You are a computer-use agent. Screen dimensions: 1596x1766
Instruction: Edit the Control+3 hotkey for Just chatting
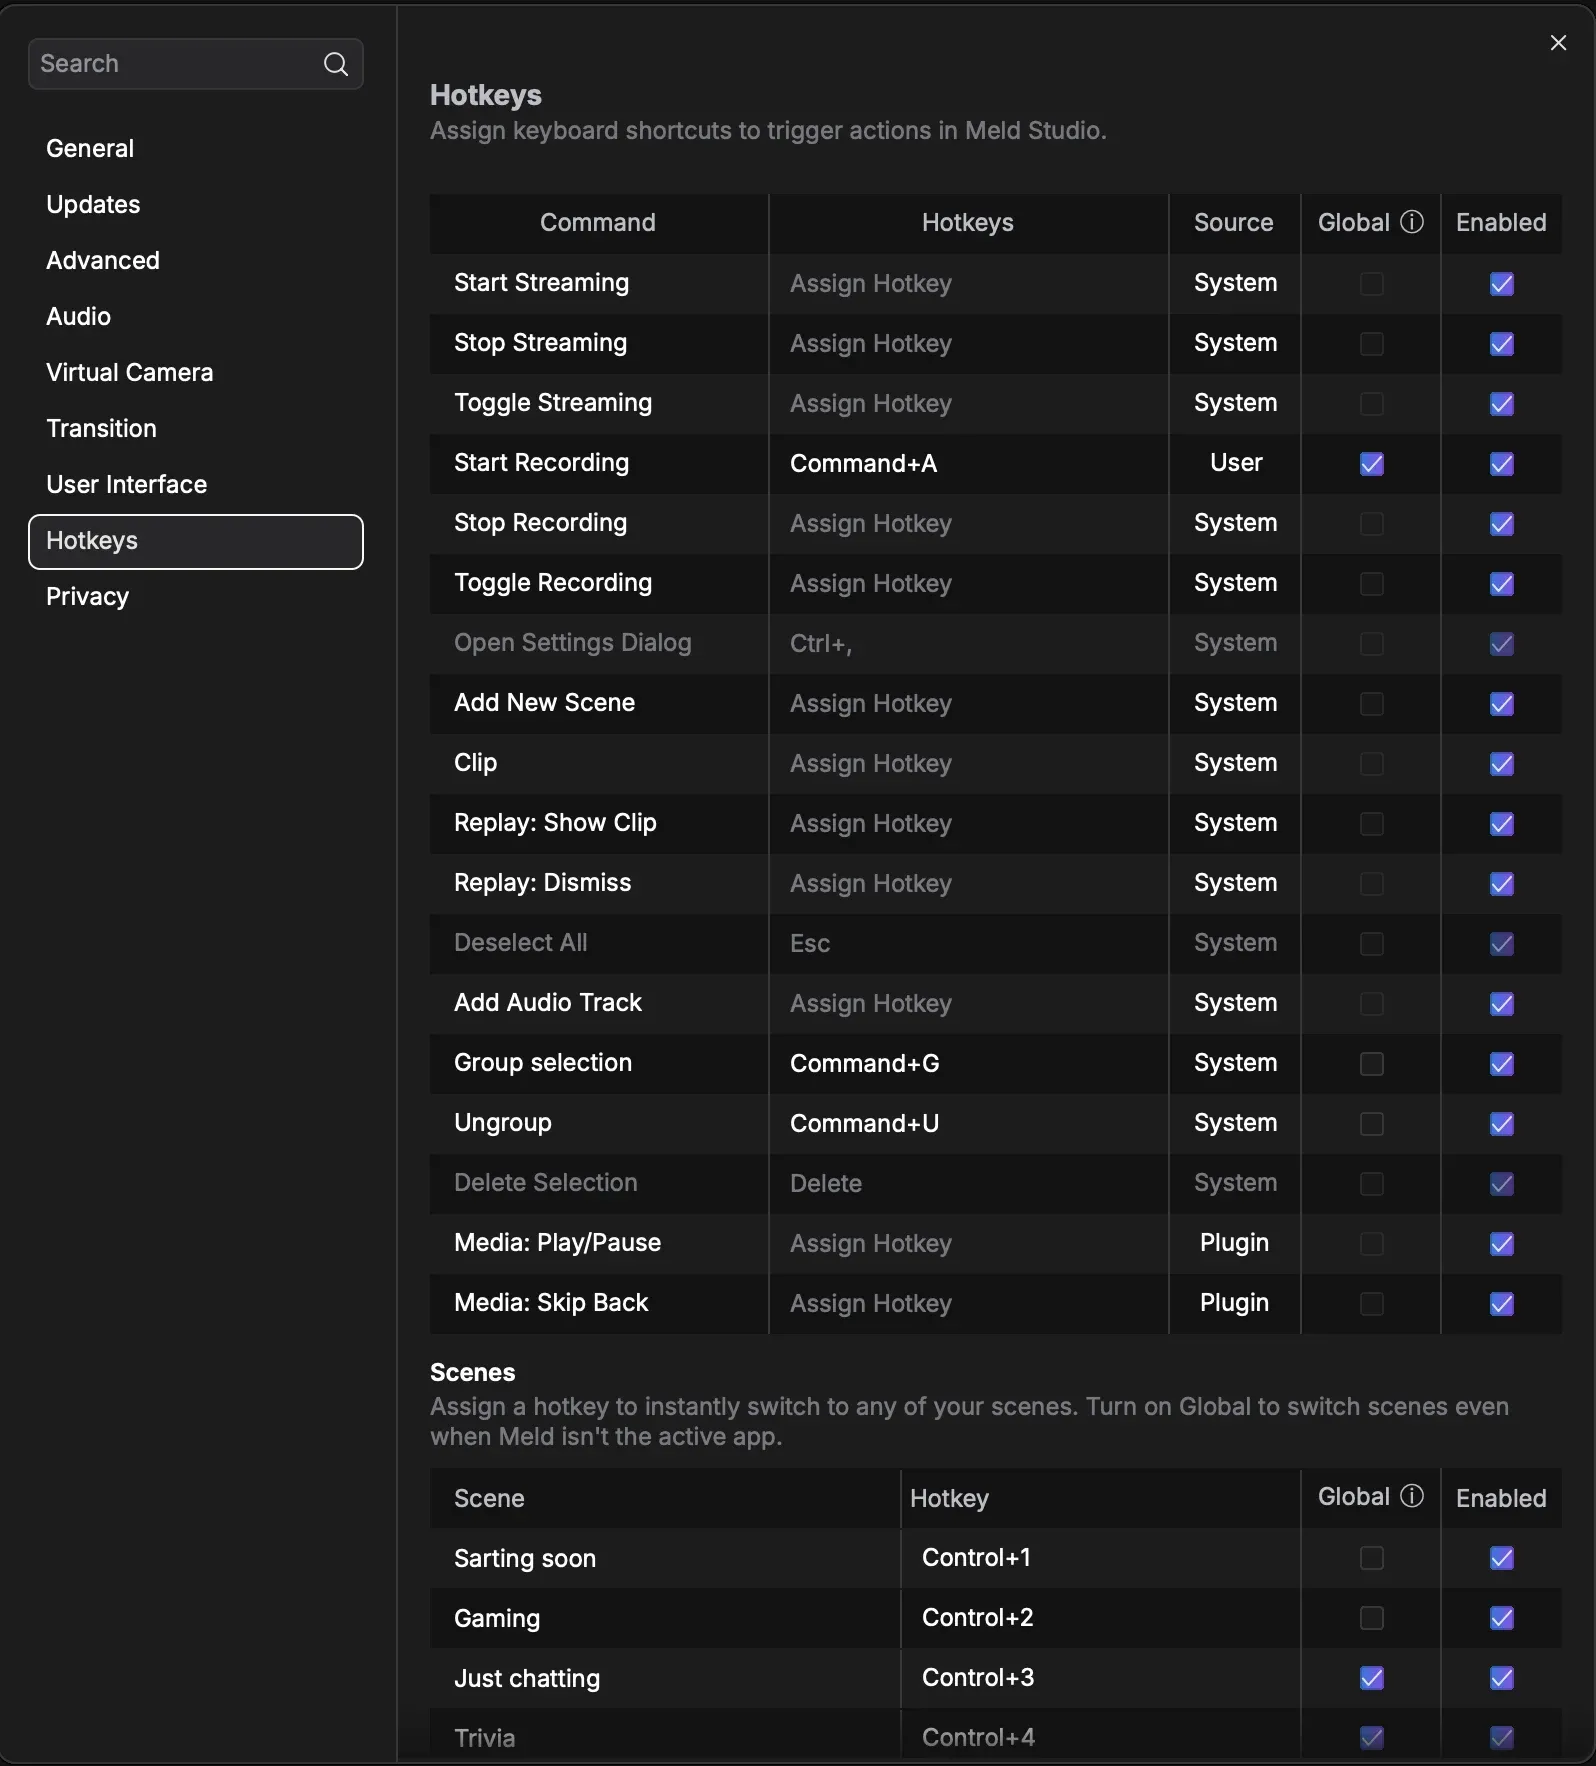(1100, 1678)
